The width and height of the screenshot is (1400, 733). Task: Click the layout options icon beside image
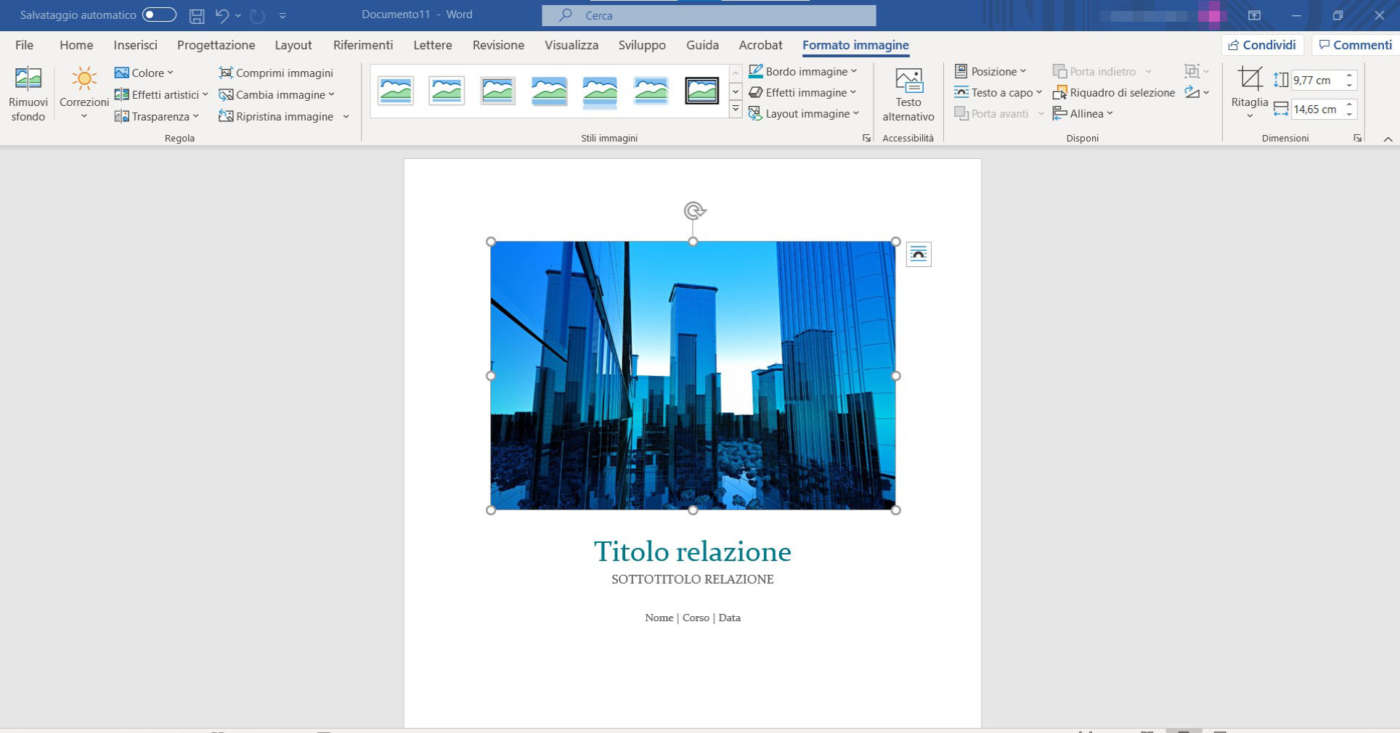pyautogui.click(x=918, y=254)
